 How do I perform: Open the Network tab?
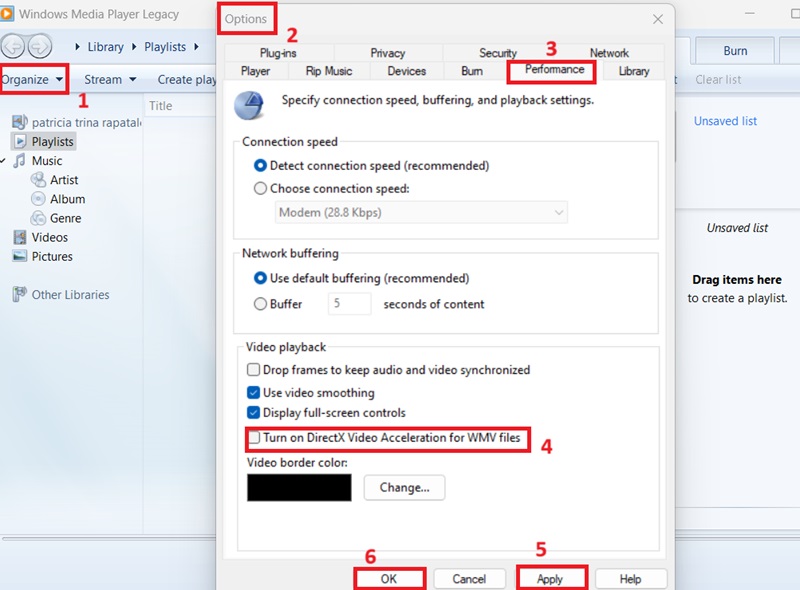click(x=609, y=53)
